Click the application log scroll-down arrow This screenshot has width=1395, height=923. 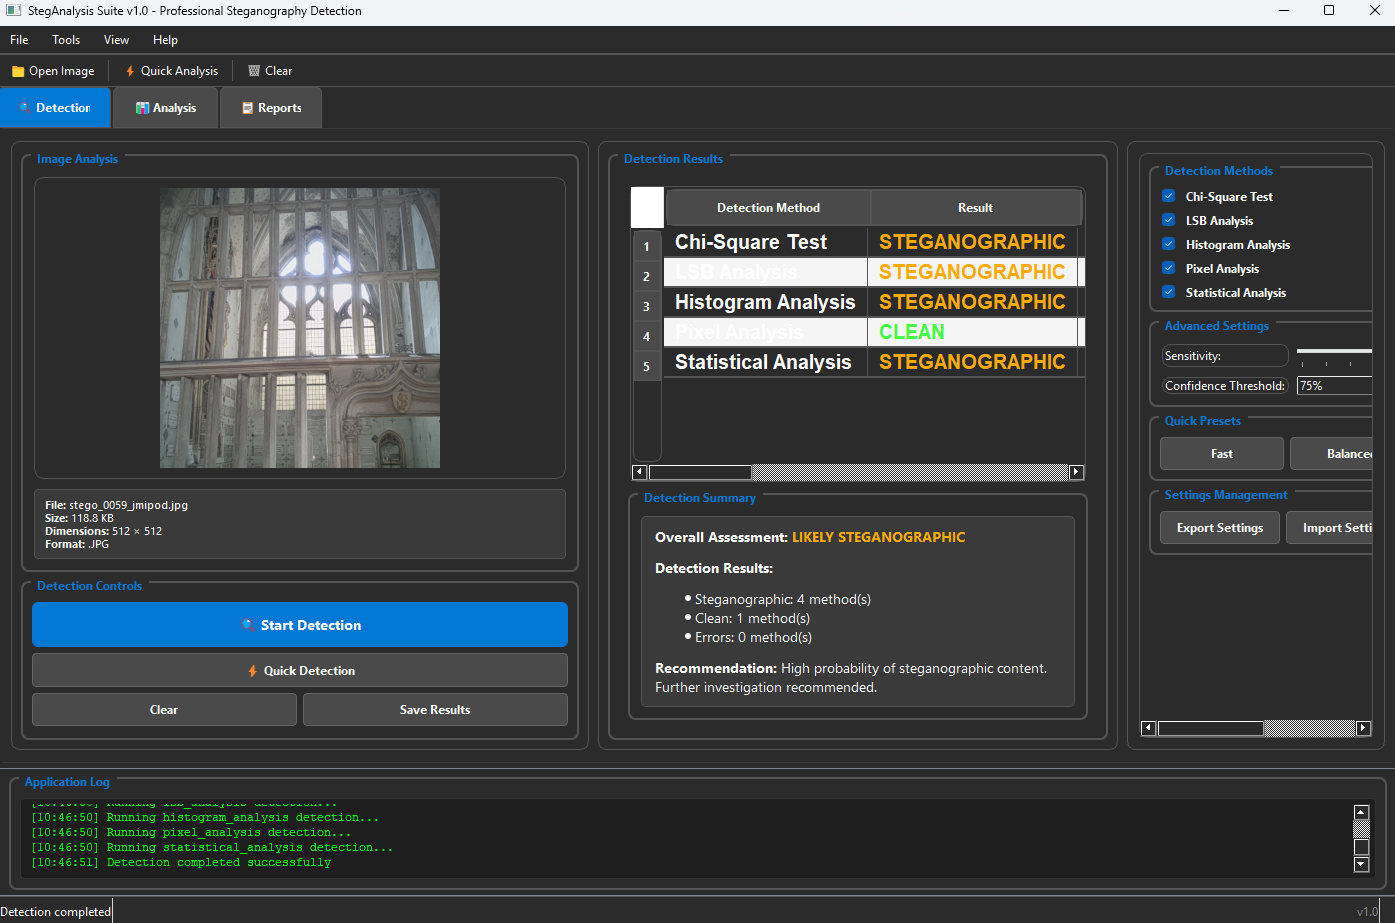(x=1360, y=864)
